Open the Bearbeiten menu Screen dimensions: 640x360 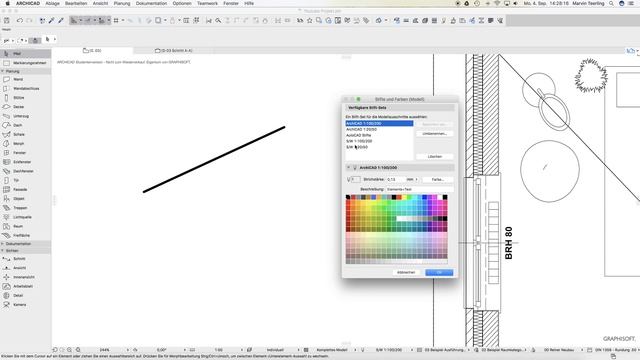pyautogui.click(x=76, y=3)
